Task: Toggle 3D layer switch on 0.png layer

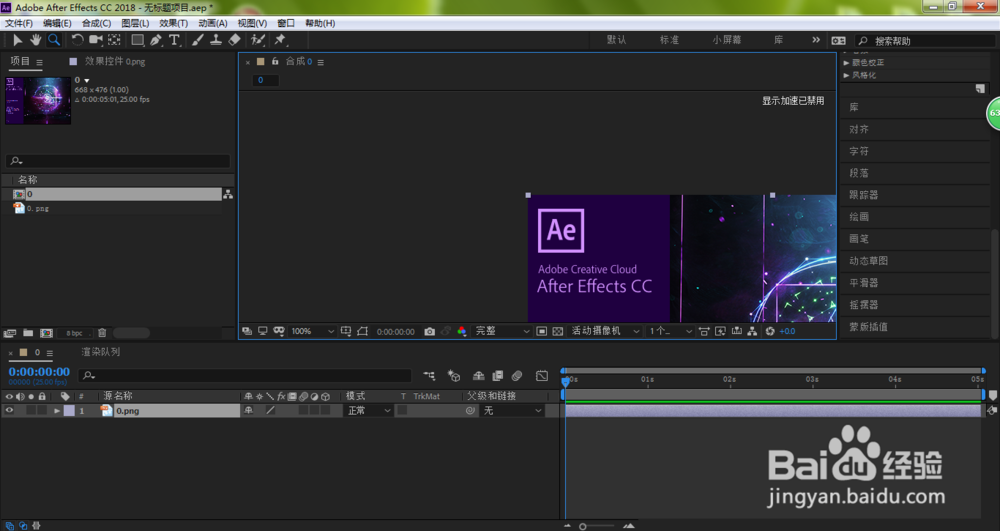Action: [x=325, y=411]
